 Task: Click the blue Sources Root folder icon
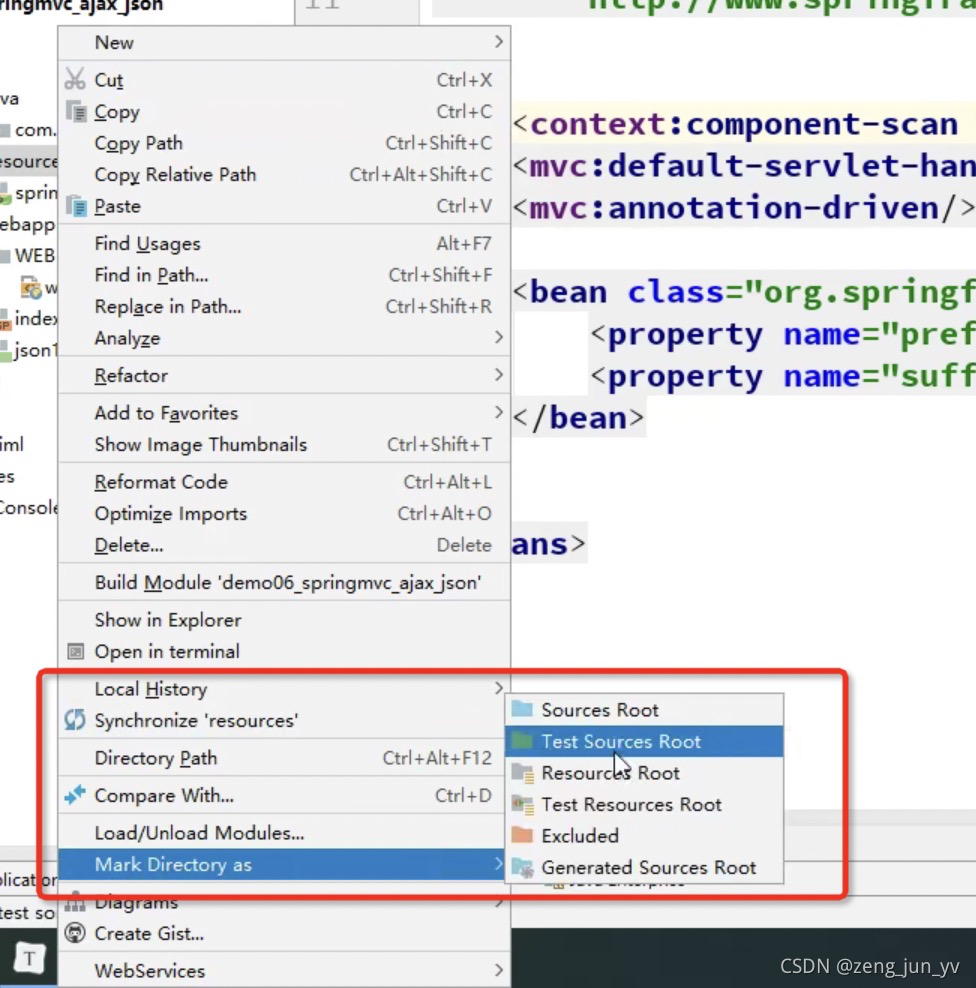pos(522,709)
